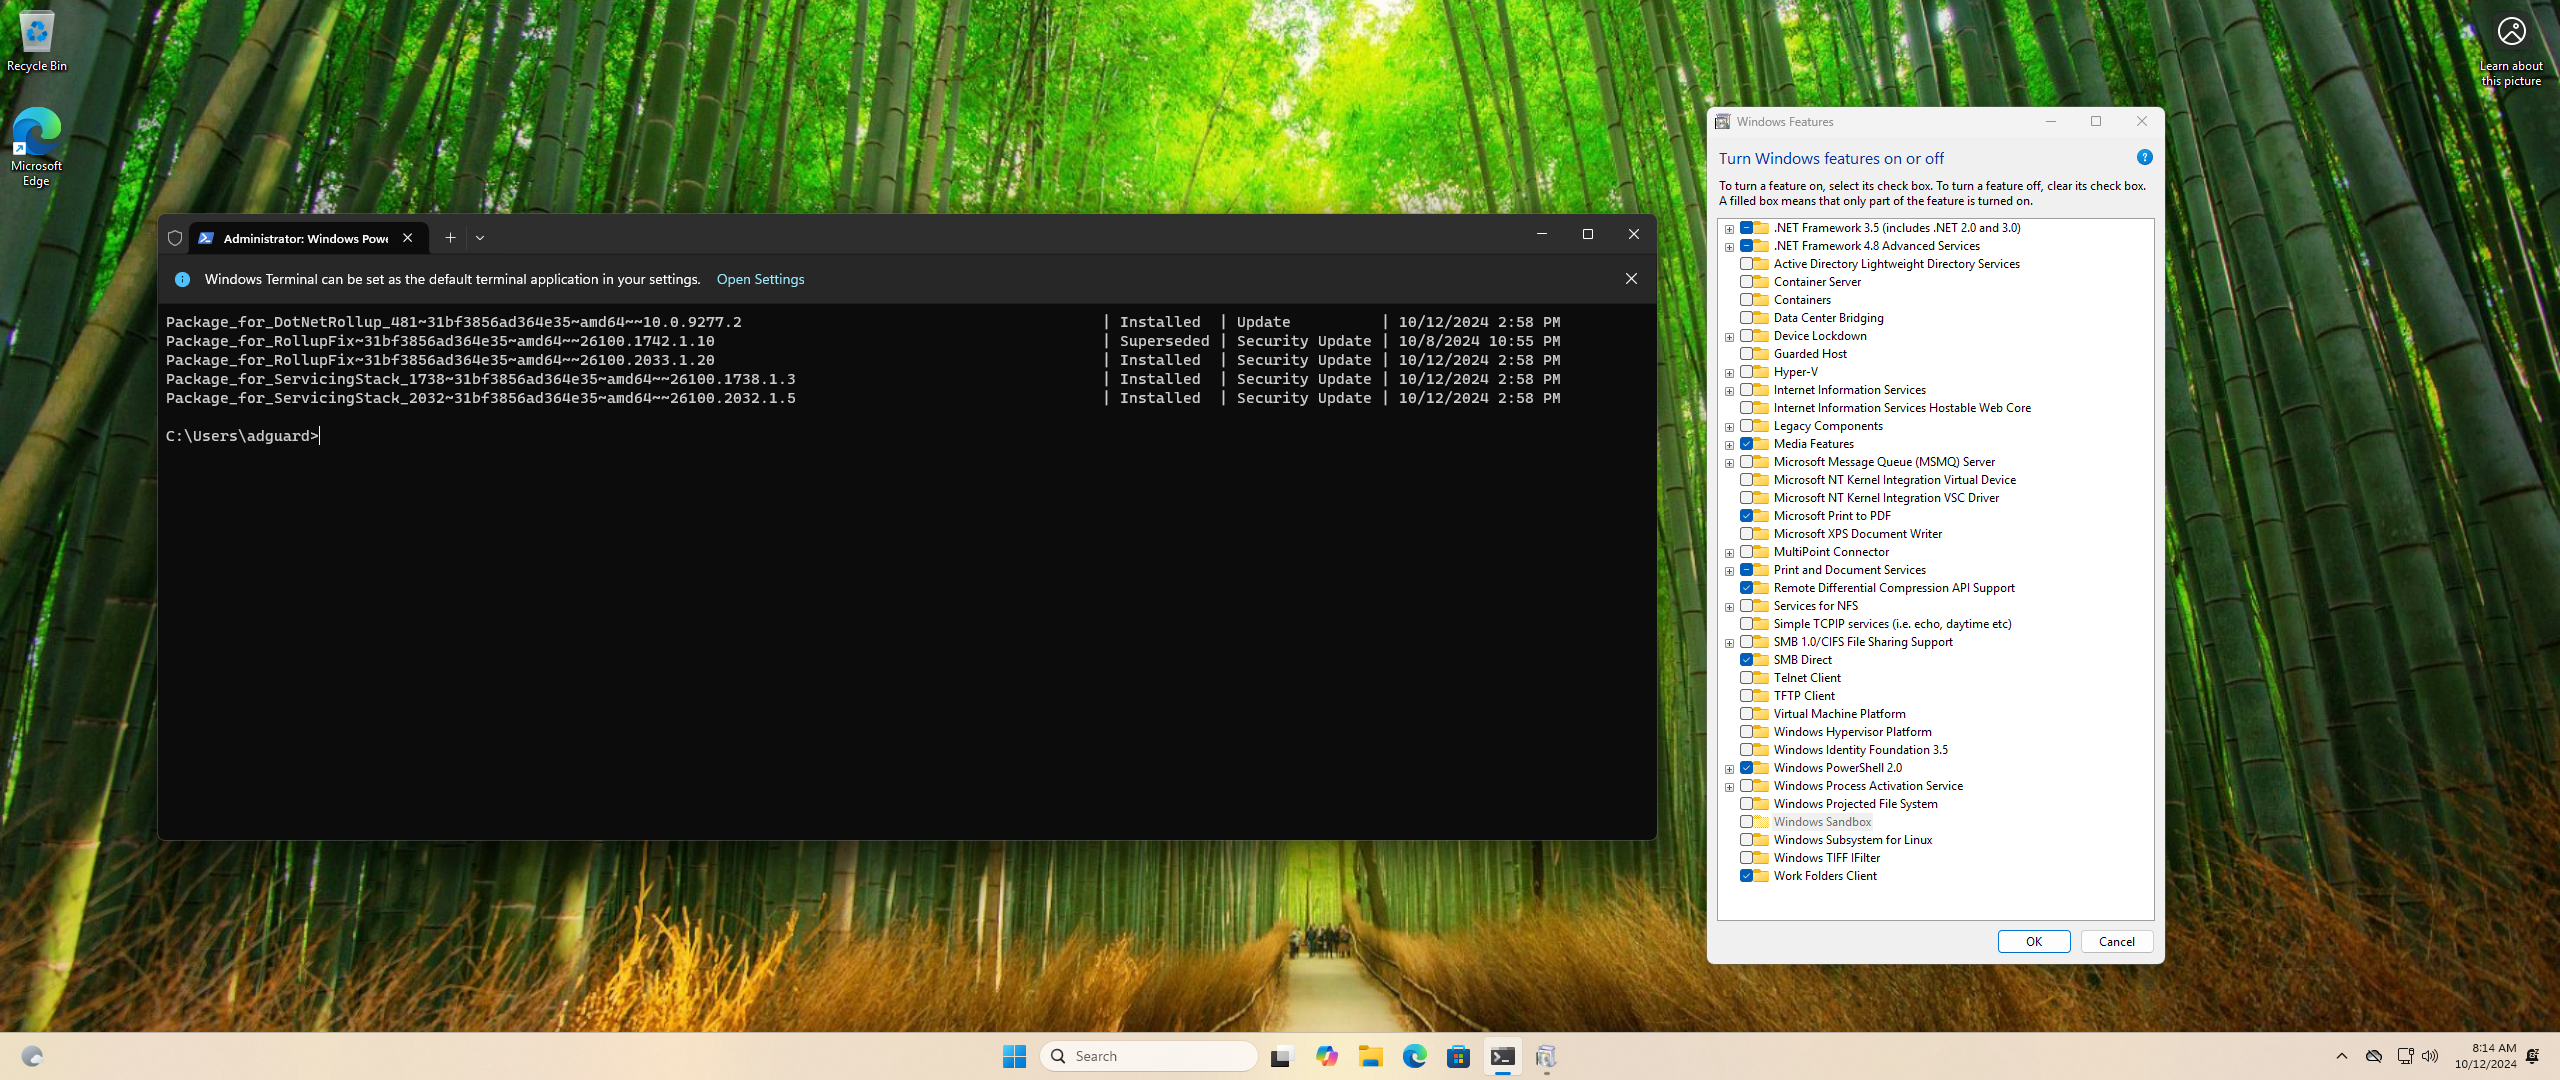Select the Guarded Host feature row
Screen dimensions: 2560x1080
1810,354
